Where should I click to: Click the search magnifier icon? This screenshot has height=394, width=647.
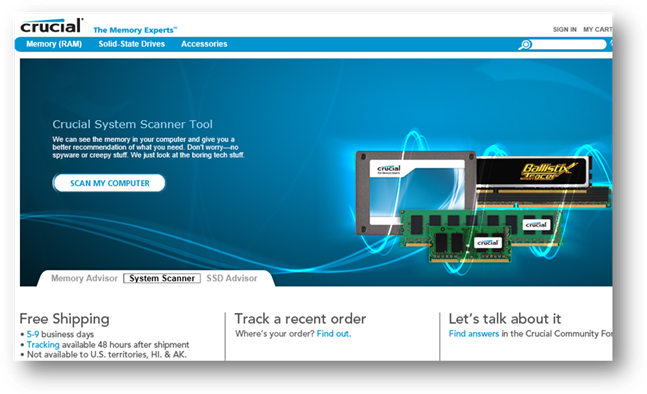525,45
